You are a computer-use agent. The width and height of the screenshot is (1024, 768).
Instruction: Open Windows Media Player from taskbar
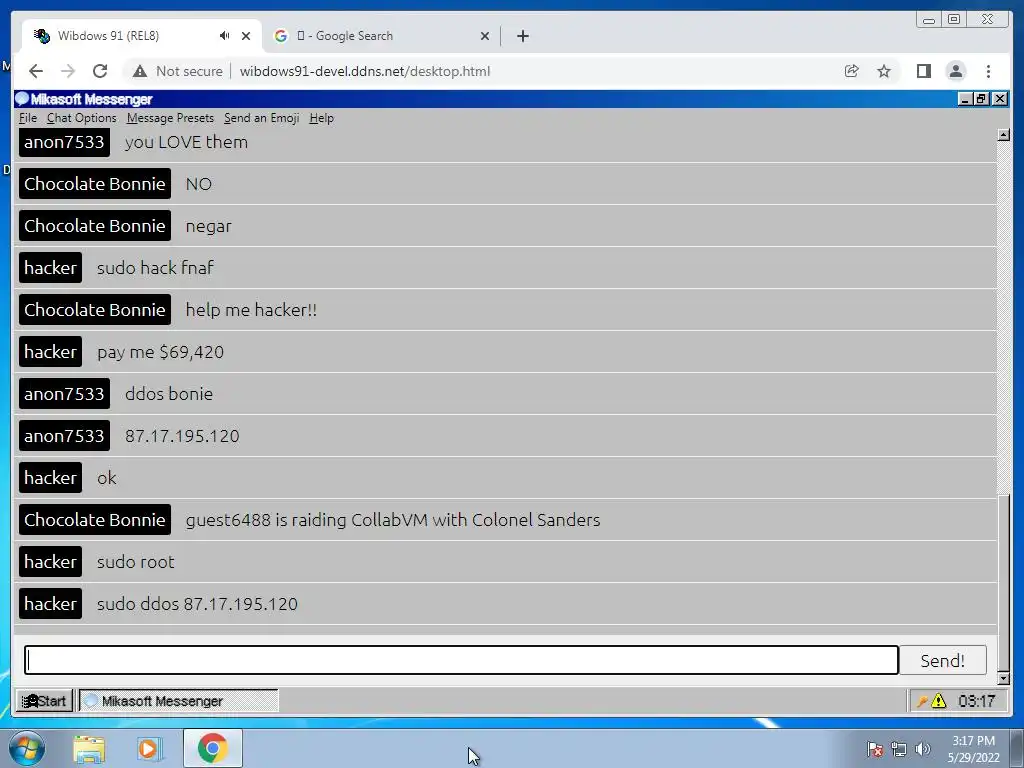(x=149, y=749)
